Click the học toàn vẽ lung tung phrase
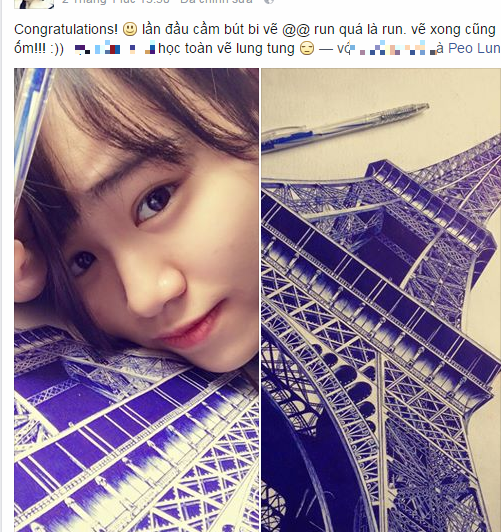 226,49
